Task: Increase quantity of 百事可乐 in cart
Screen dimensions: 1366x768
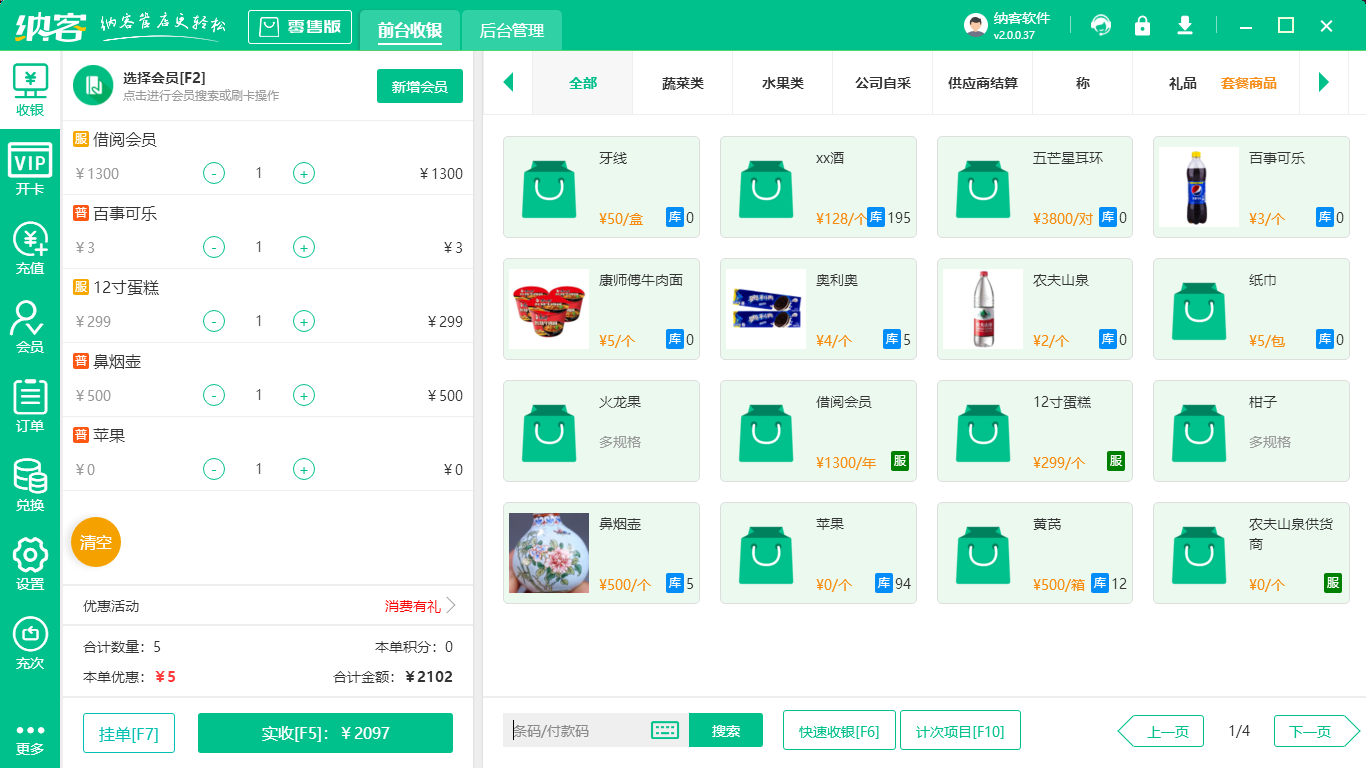Action: 304,248
